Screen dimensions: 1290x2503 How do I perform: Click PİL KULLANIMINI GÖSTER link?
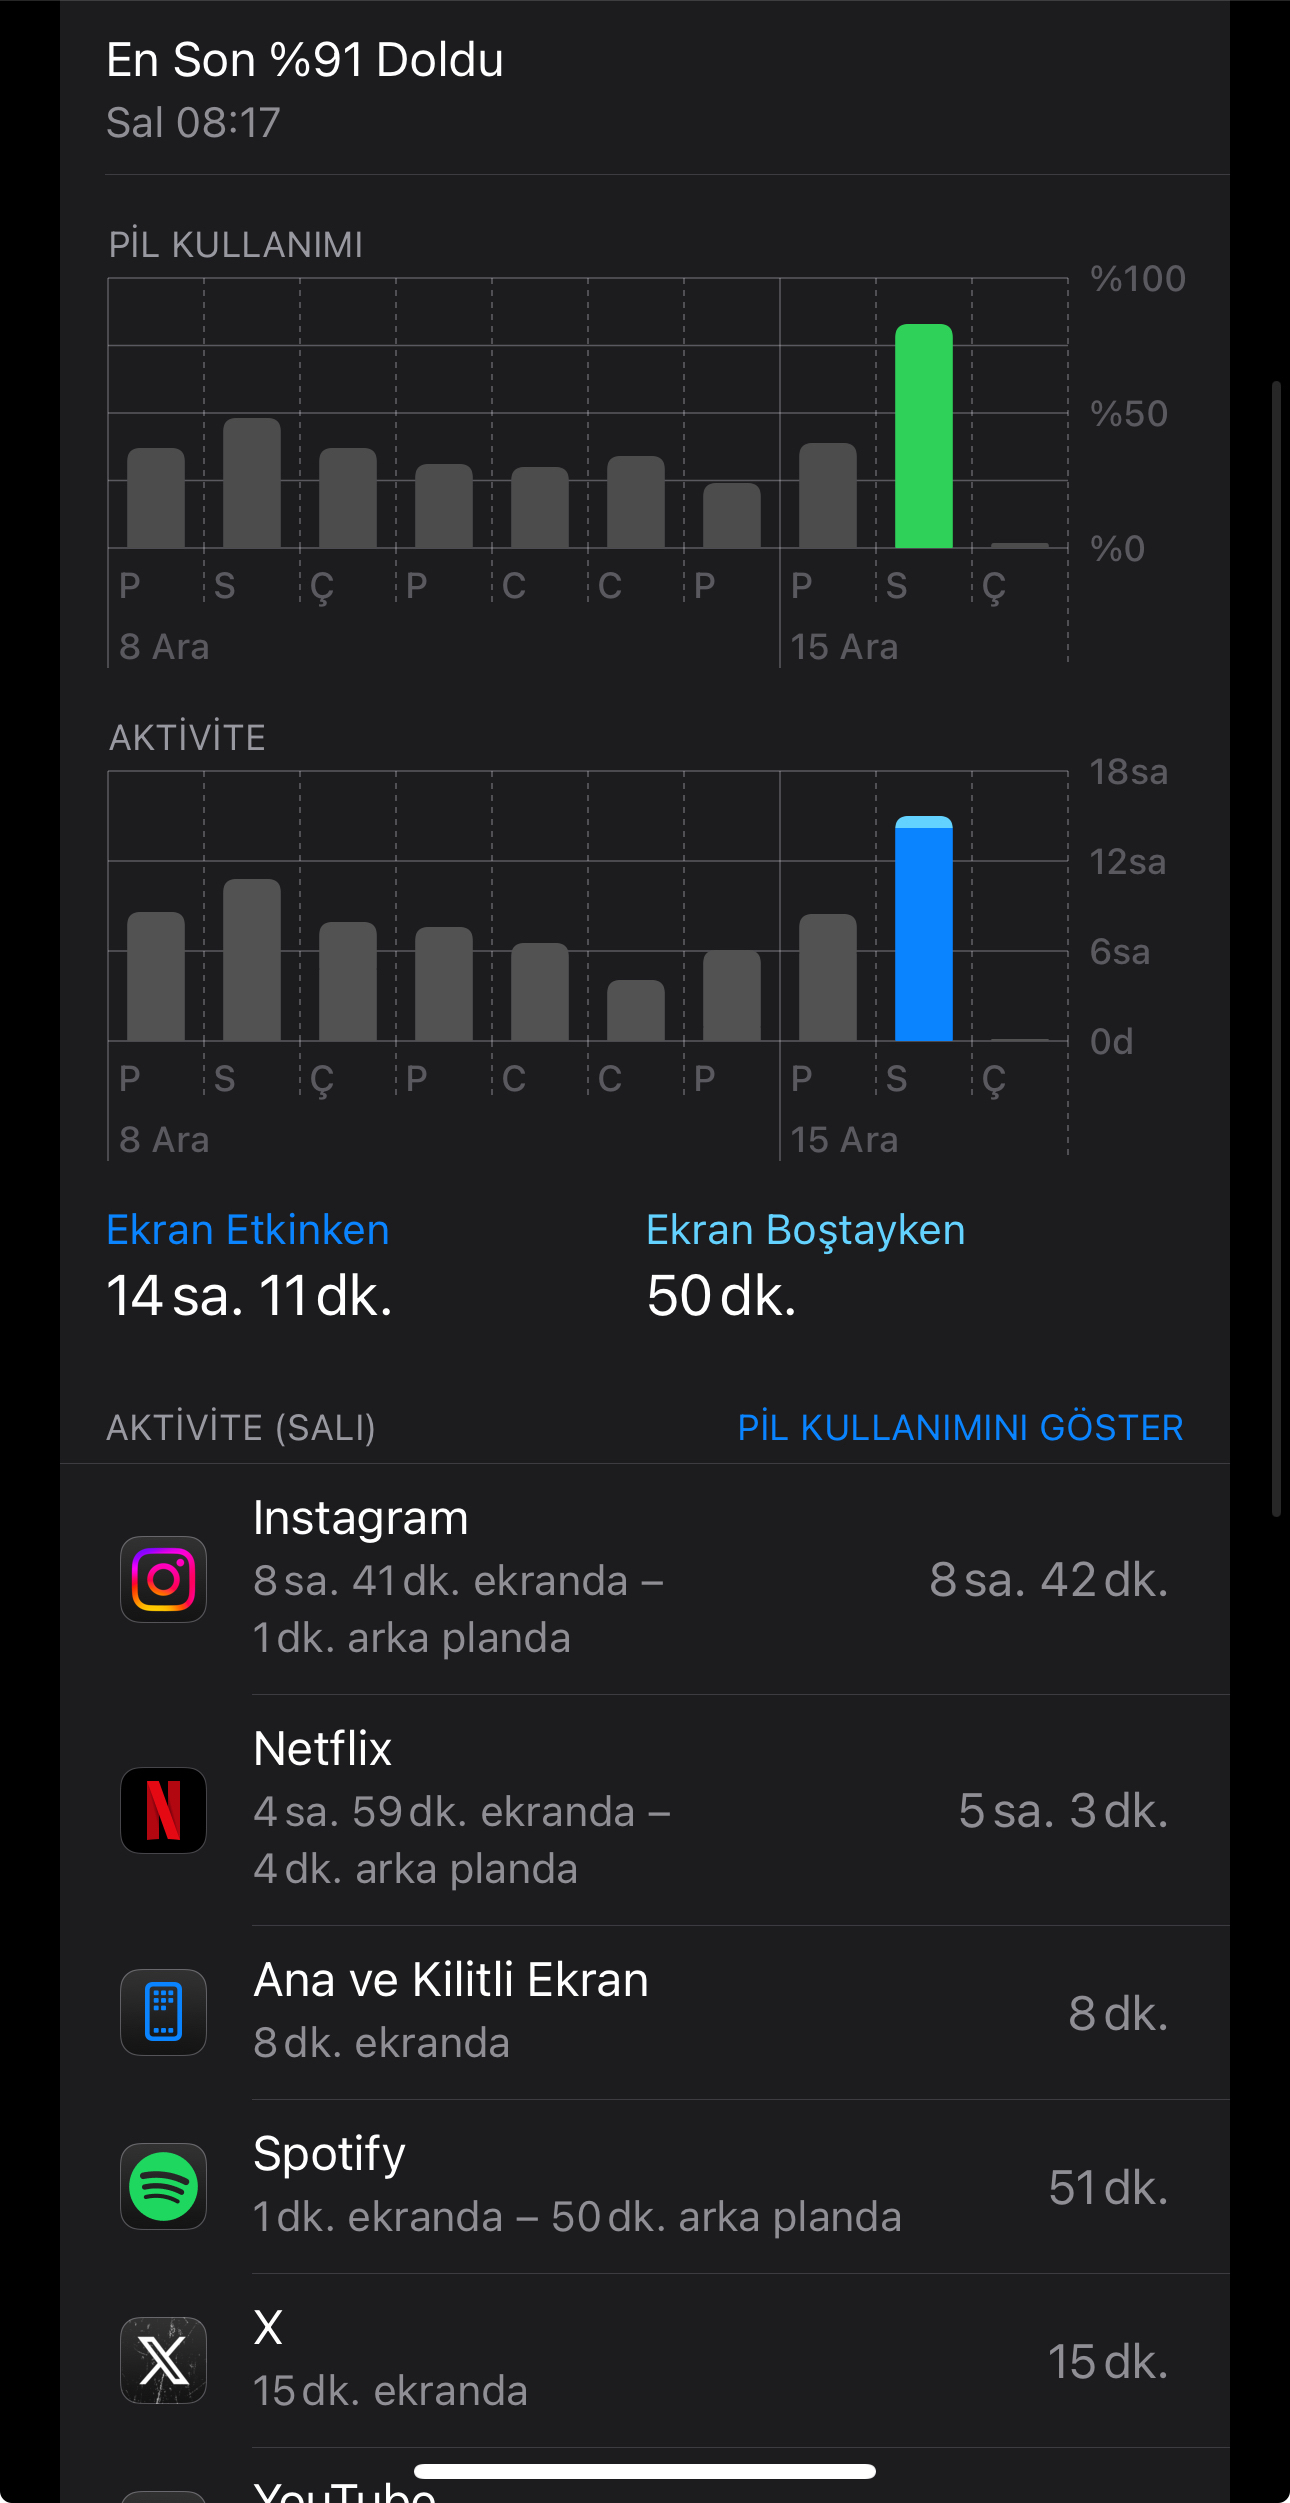pos(960,1427)
